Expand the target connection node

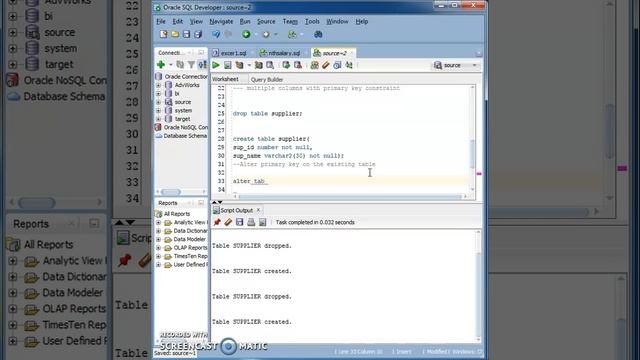(x=158, y=119)
